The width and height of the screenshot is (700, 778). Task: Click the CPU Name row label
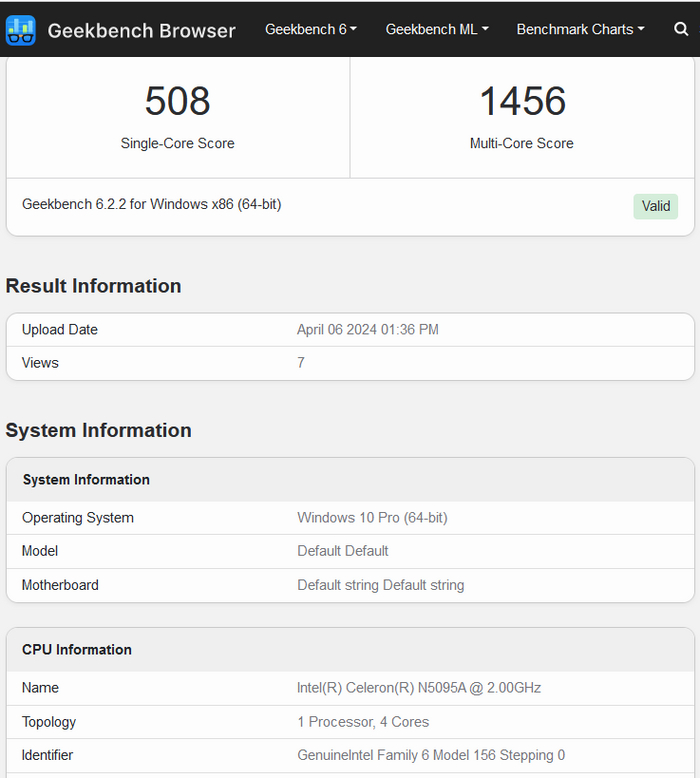click(40, 688)
